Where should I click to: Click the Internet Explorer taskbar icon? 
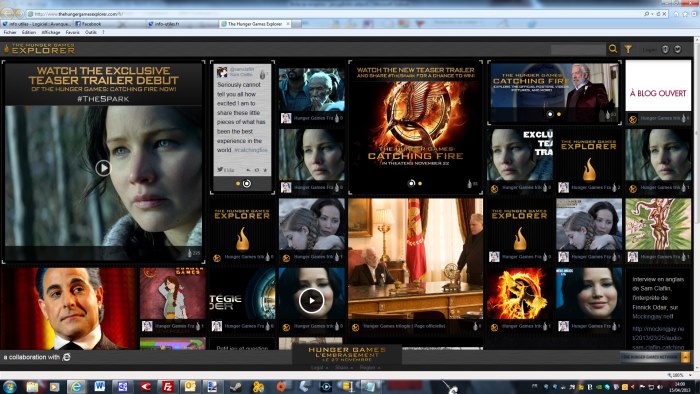tap(76, 386)
